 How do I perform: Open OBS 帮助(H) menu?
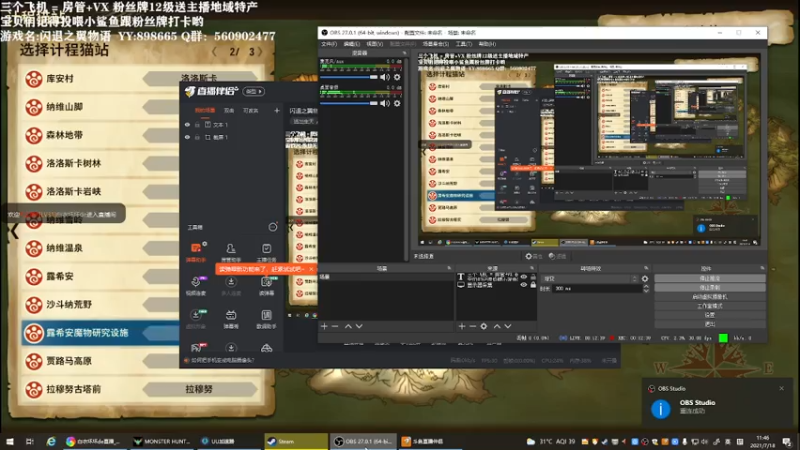tap(487, 44)
